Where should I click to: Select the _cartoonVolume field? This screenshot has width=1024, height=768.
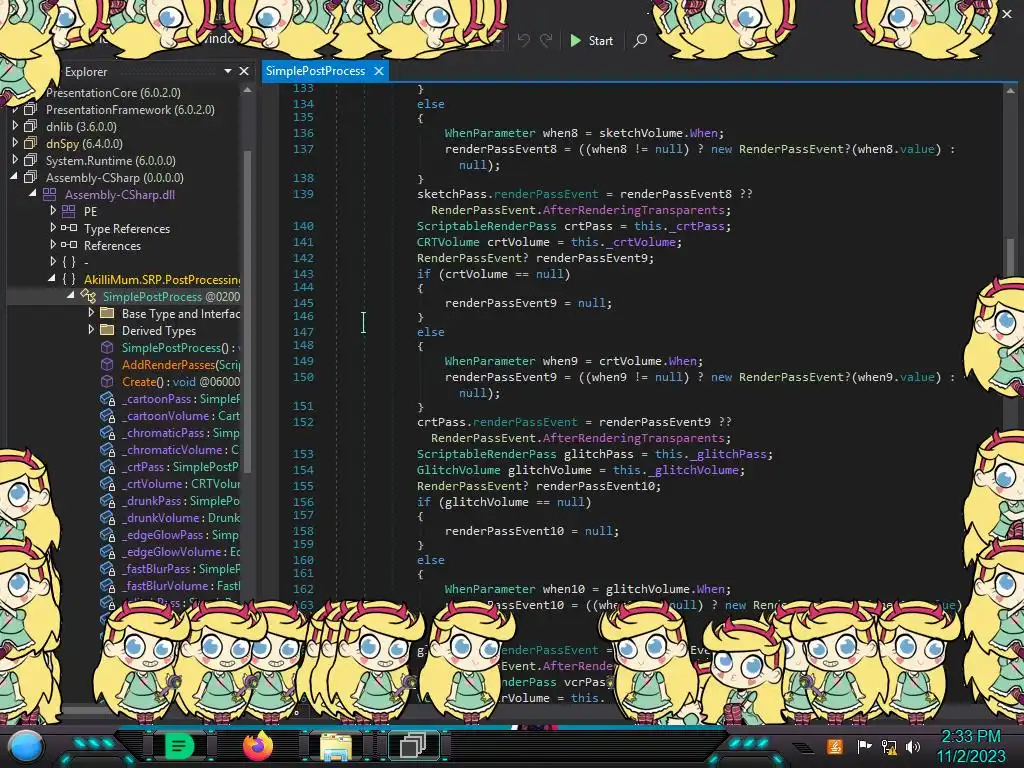click(181, 415)
